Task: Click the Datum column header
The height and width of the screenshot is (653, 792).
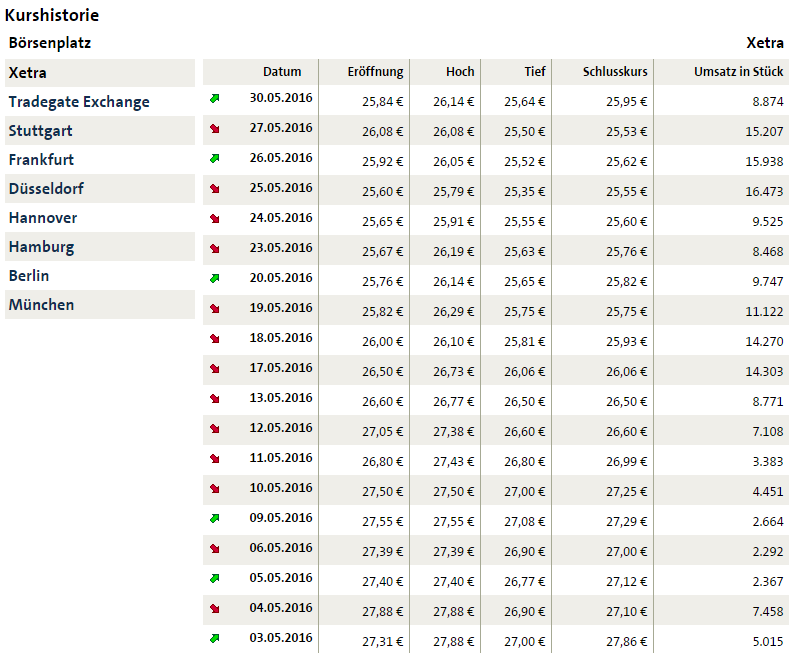Action: [282, 72]
